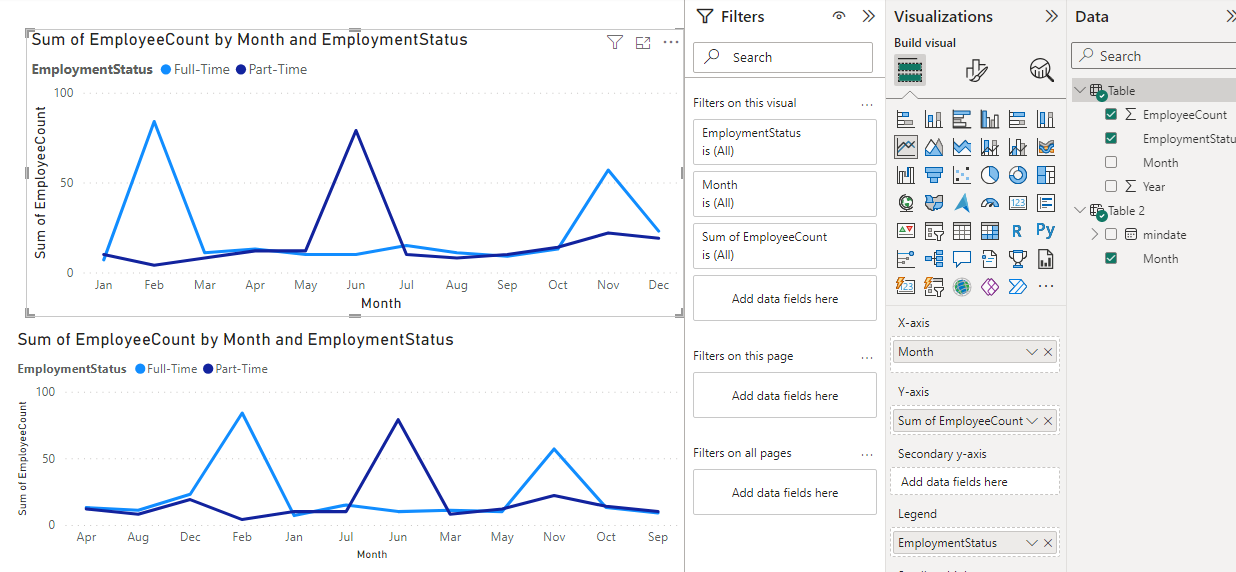The width and height of the screenshot is (1236, 572).
Task: Switch to the Build visual tab
Action: (910, 69)
